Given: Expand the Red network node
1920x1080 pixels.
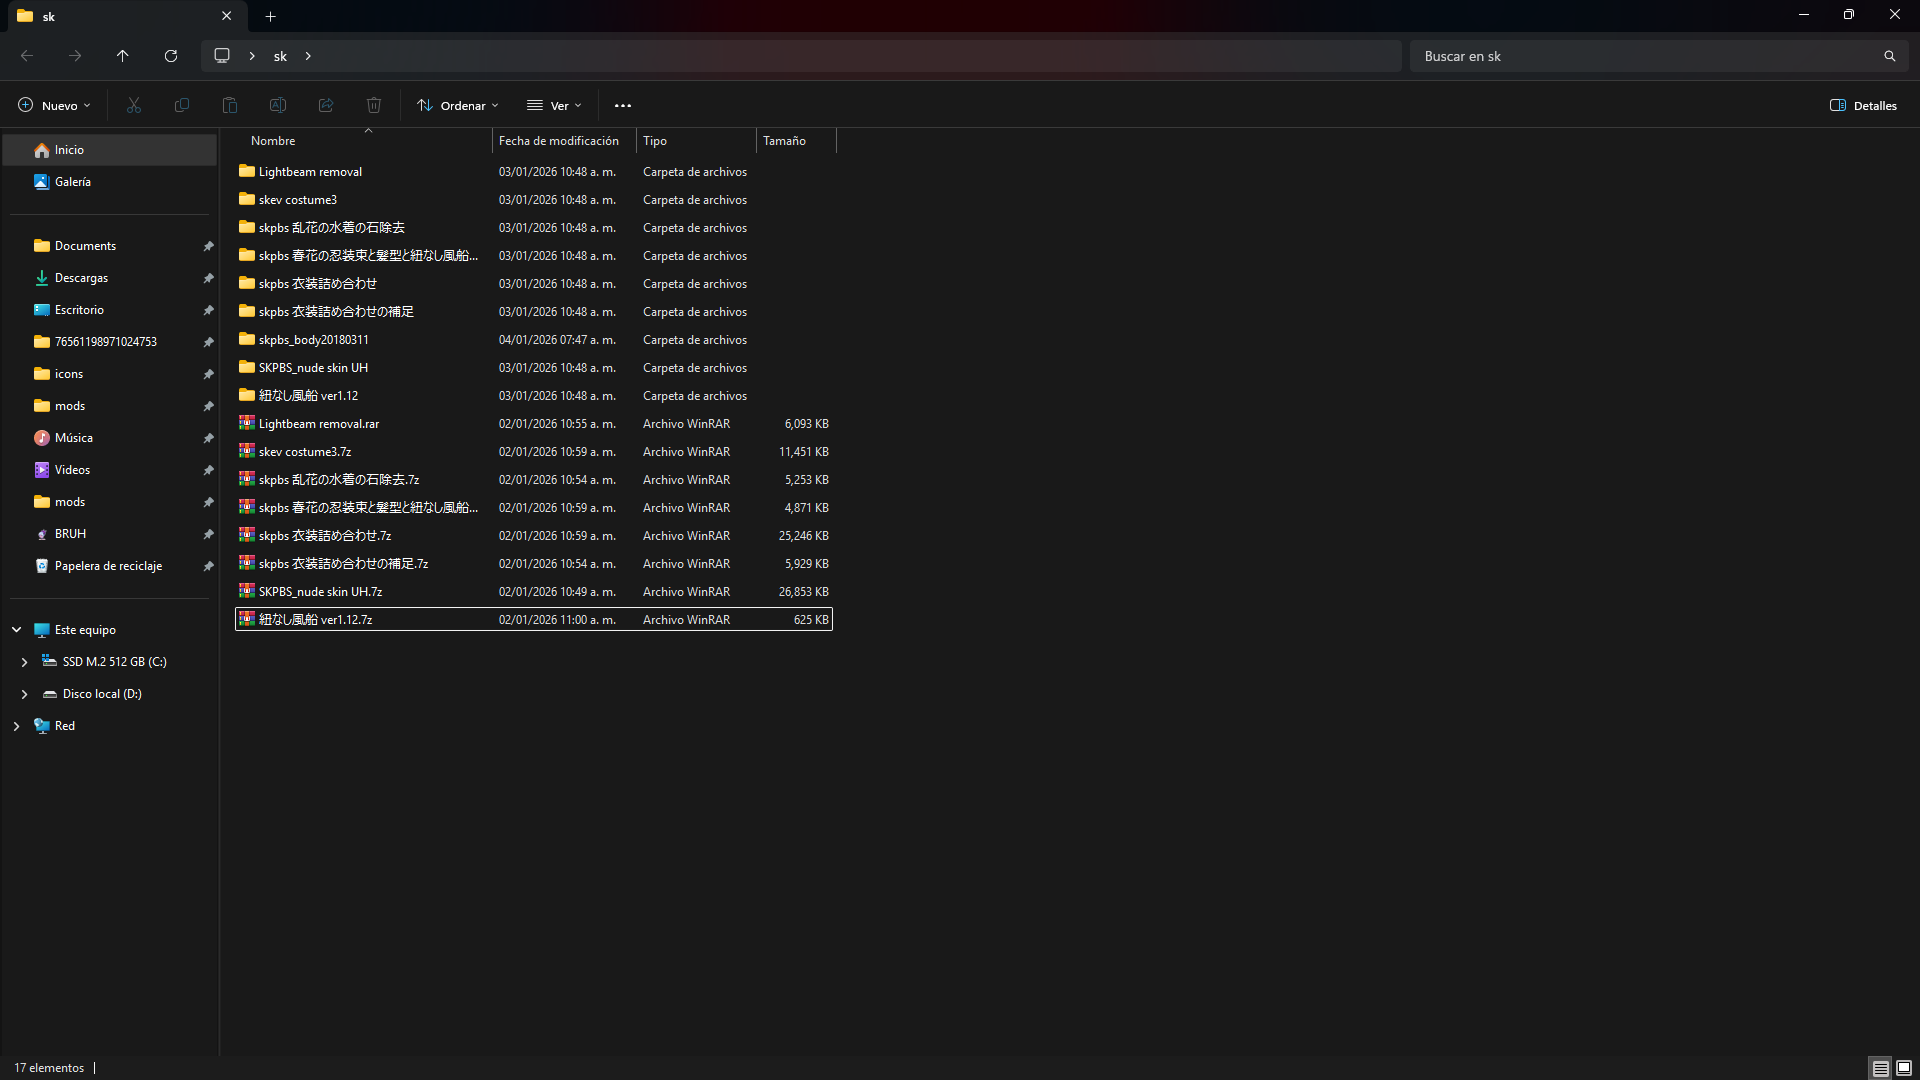Looking at the screenshot, I should [17, 726].
